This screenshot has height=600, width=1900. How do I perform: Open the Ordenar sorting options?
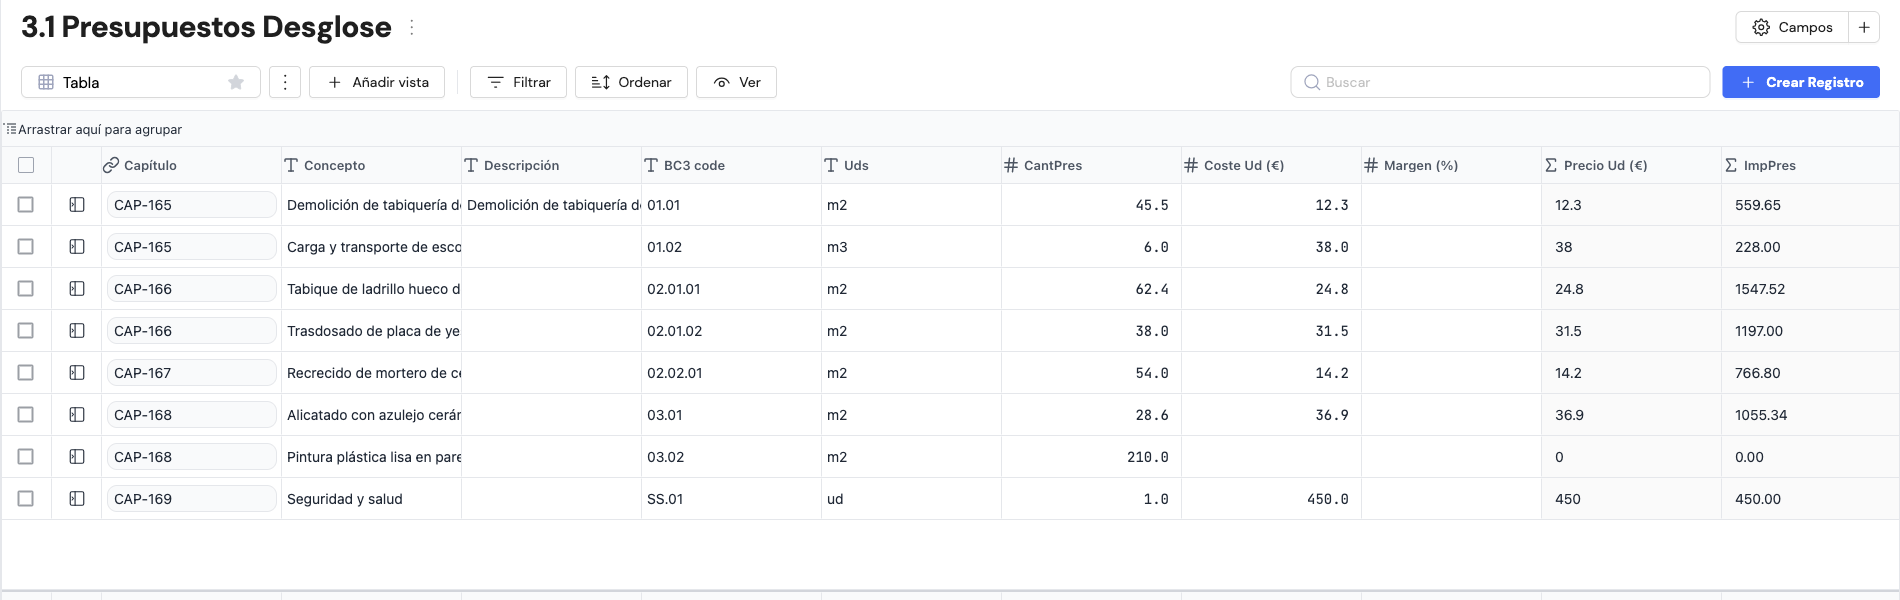point(631,82)
